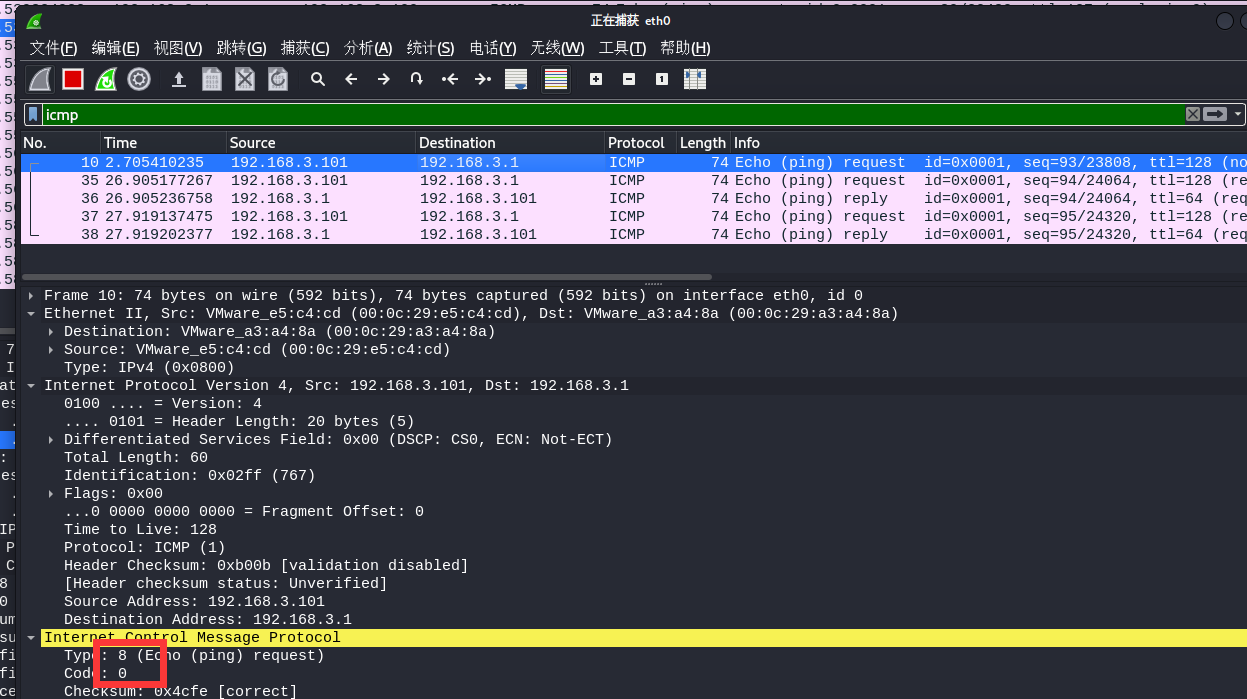Reset the text to normal size

click(662, 79)
